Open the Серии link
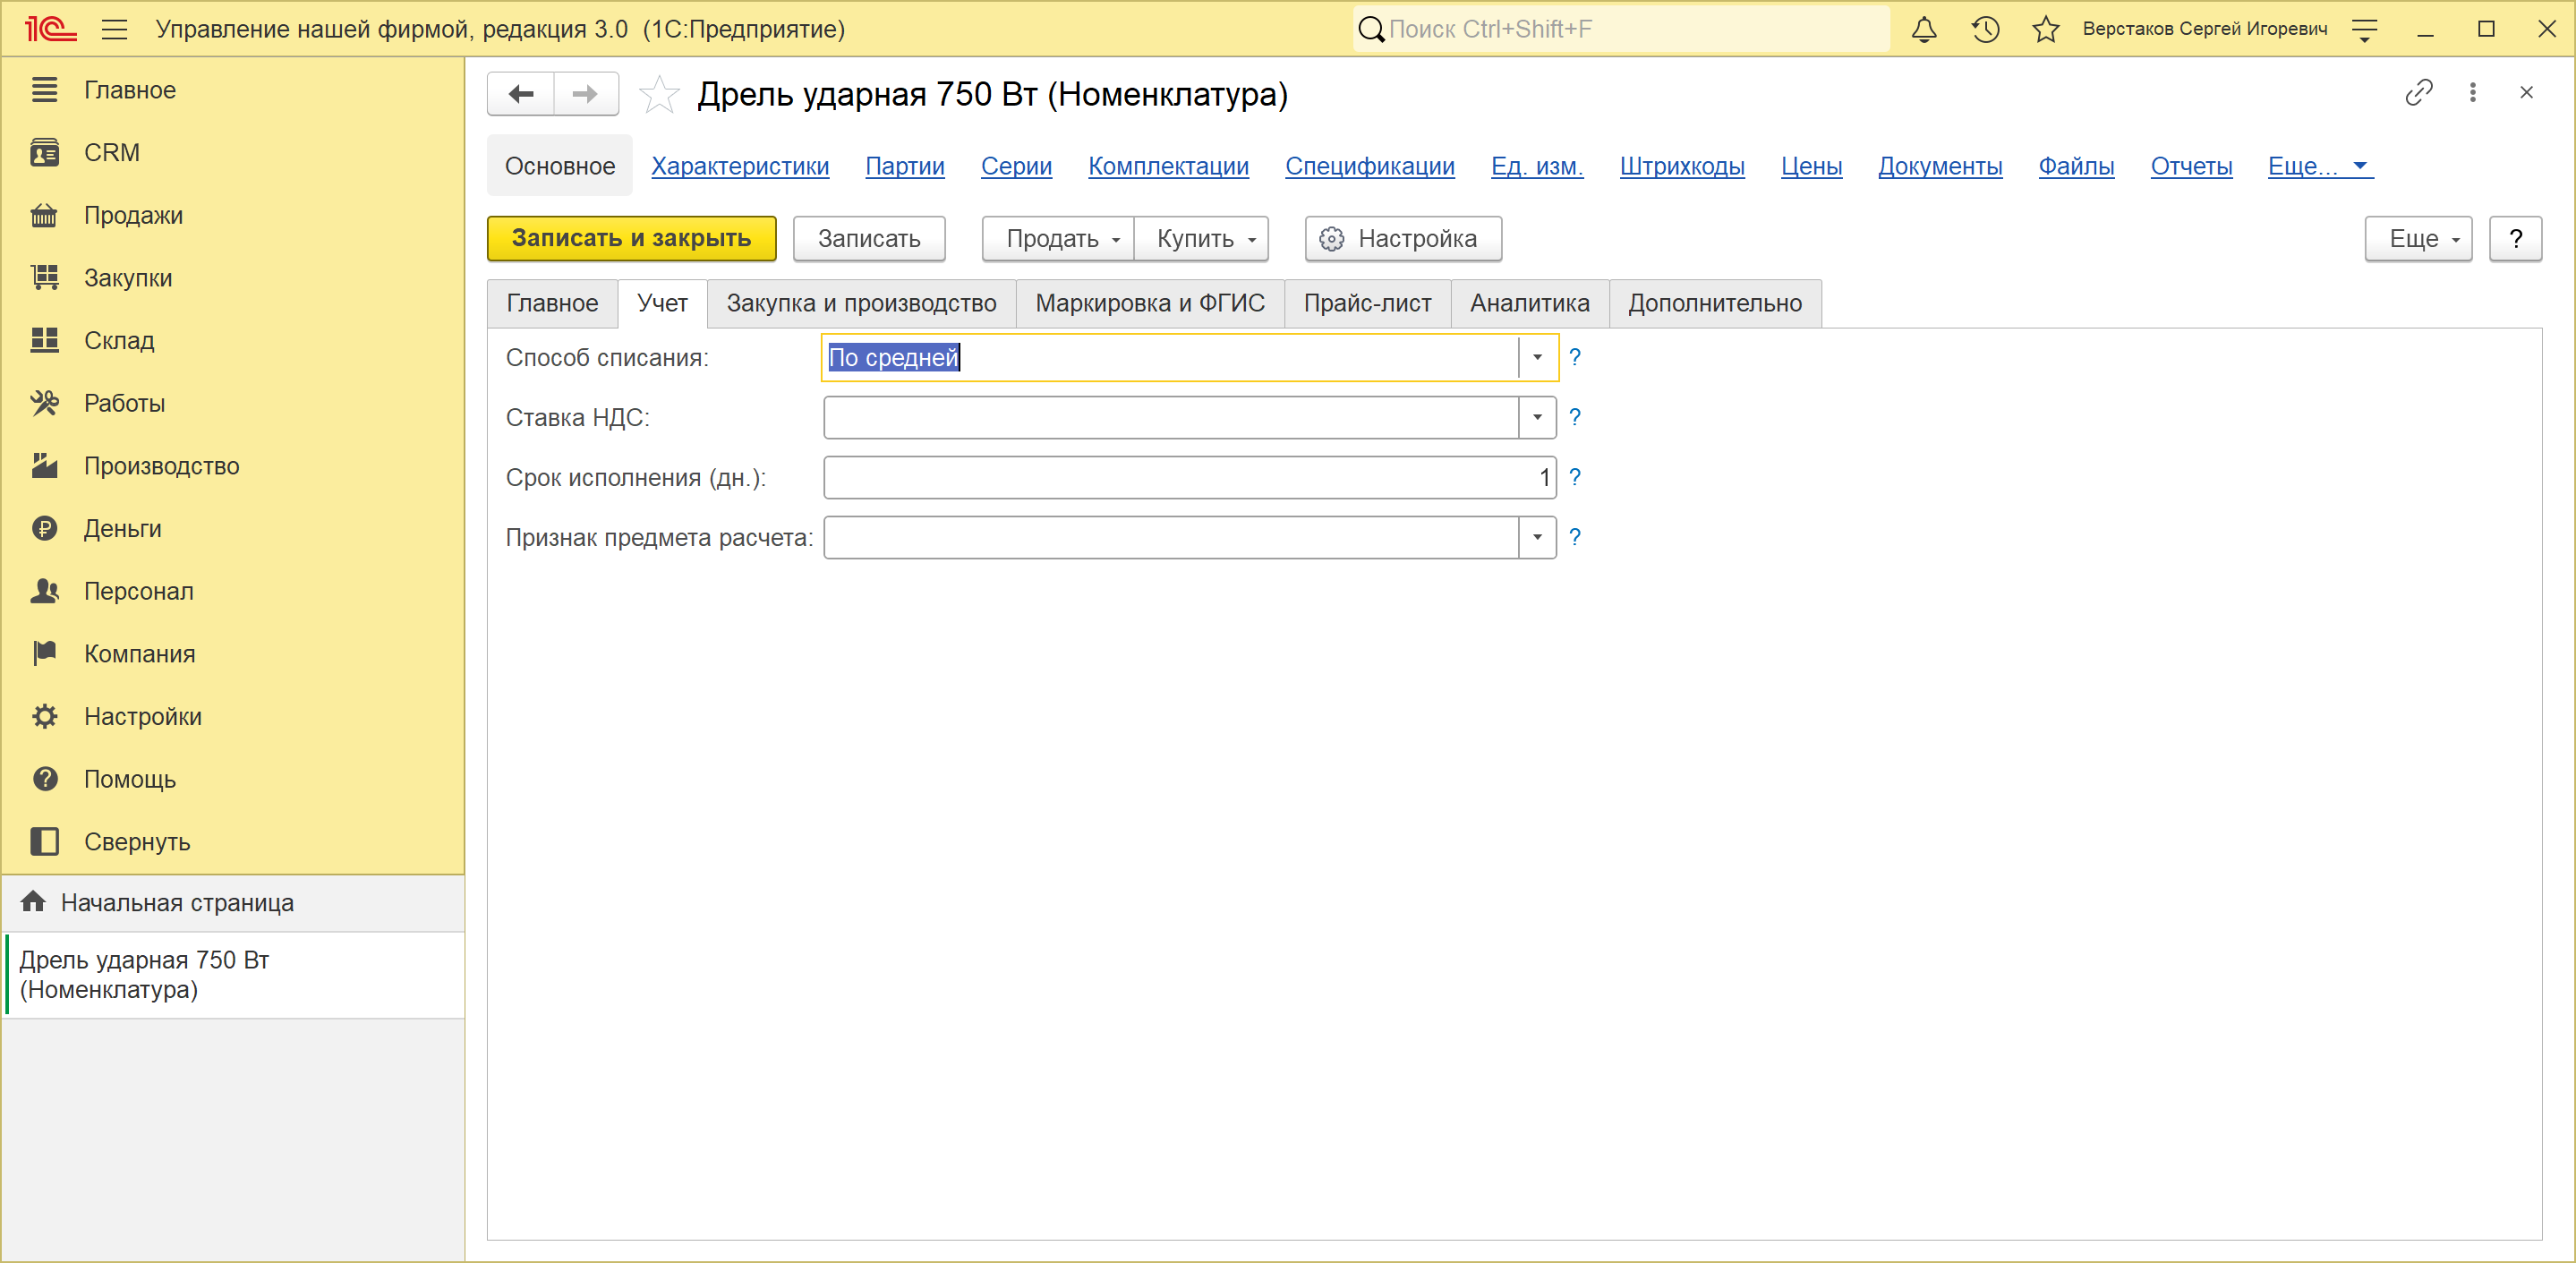Screen dimensions: 2576x1263 [x=1016, y=166]
